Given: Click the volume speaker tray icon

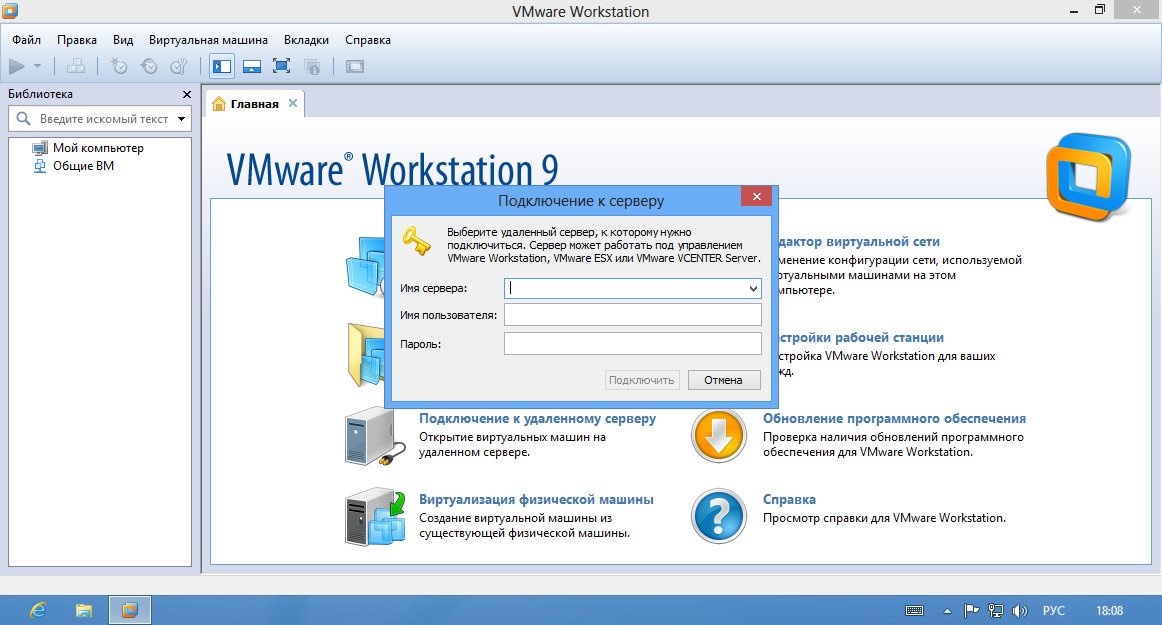Looking at the screenshot, I should 1020,611.
